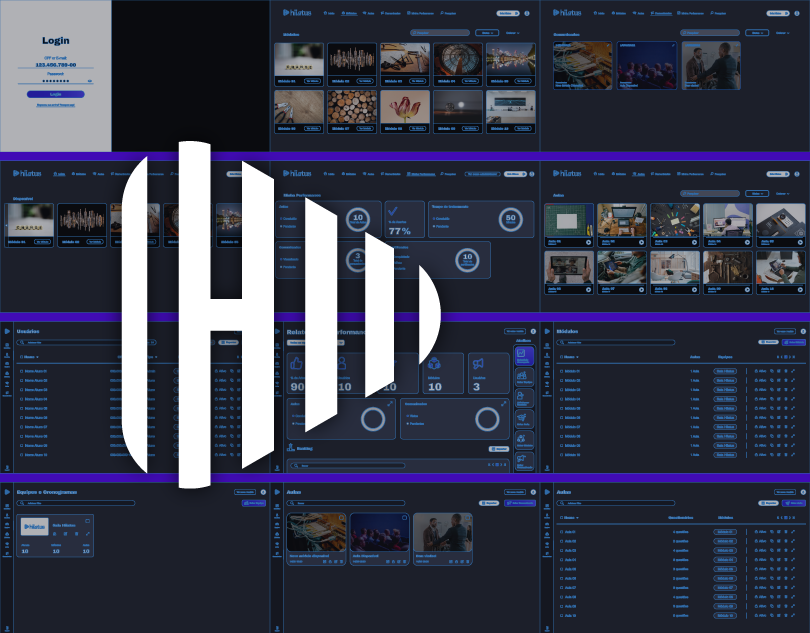Open Ordenar dropdown on Módulos gallery screen
The width and height of the screenshot is (810, 633).
coord(512,33)
